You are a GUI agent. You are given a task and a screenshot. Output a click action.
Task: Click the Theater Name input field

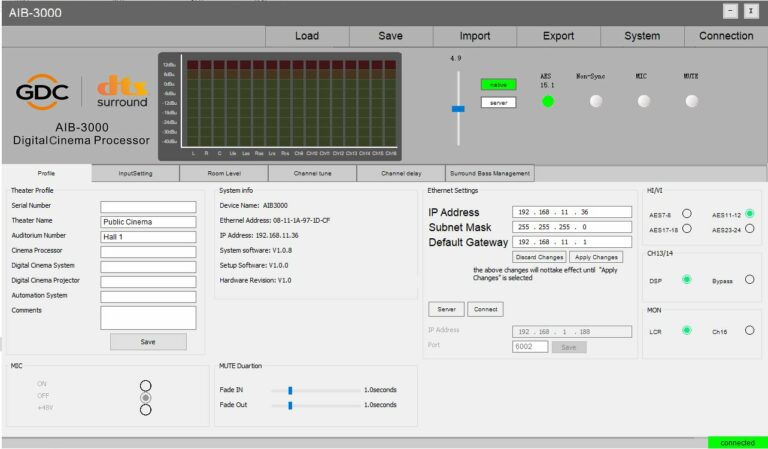(x=148, y=222)
